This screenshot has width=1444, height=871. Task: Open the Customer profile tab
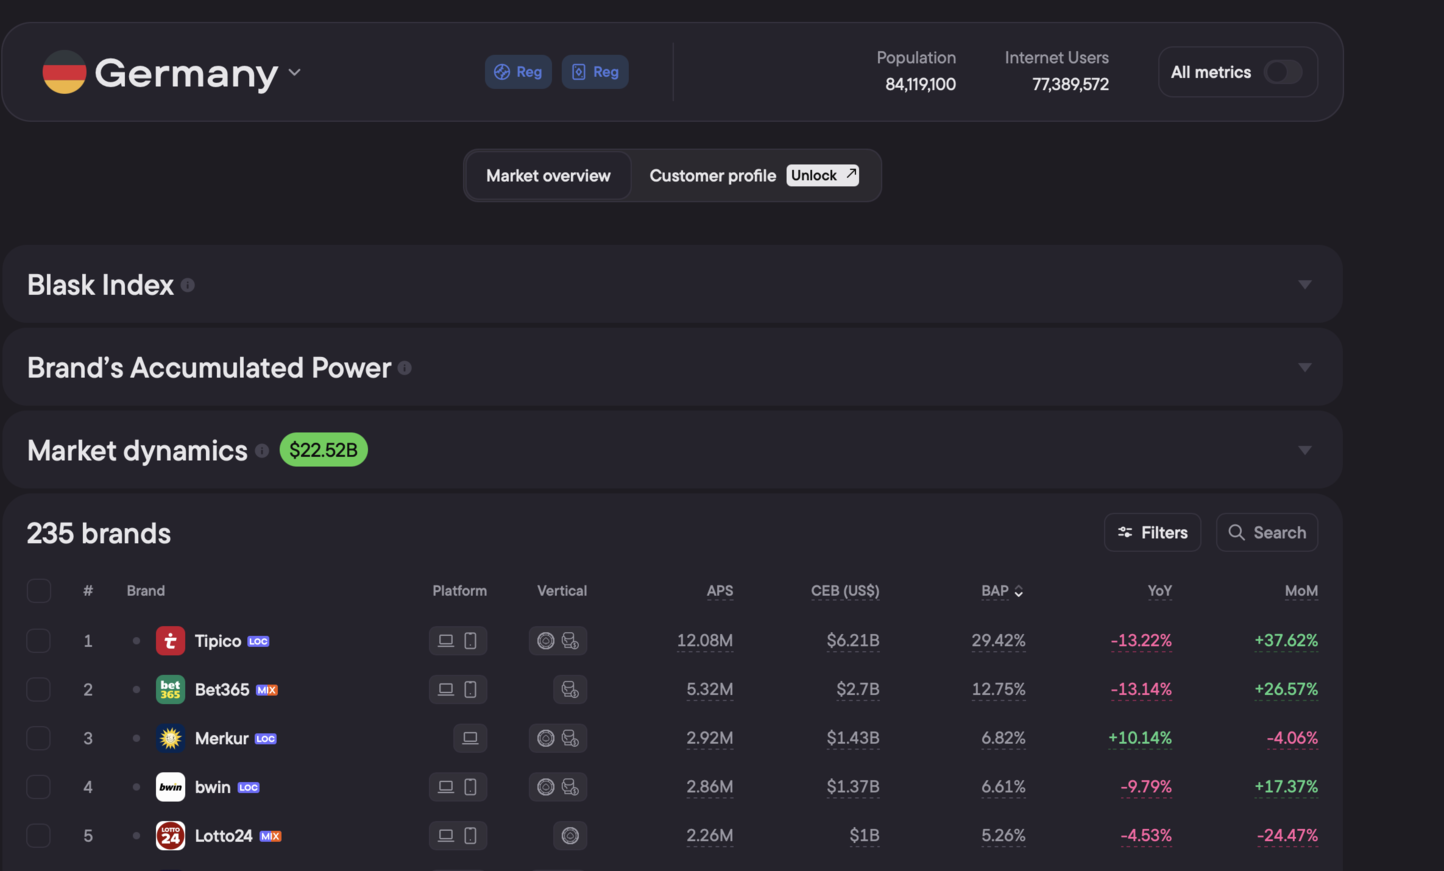[712, 176]
